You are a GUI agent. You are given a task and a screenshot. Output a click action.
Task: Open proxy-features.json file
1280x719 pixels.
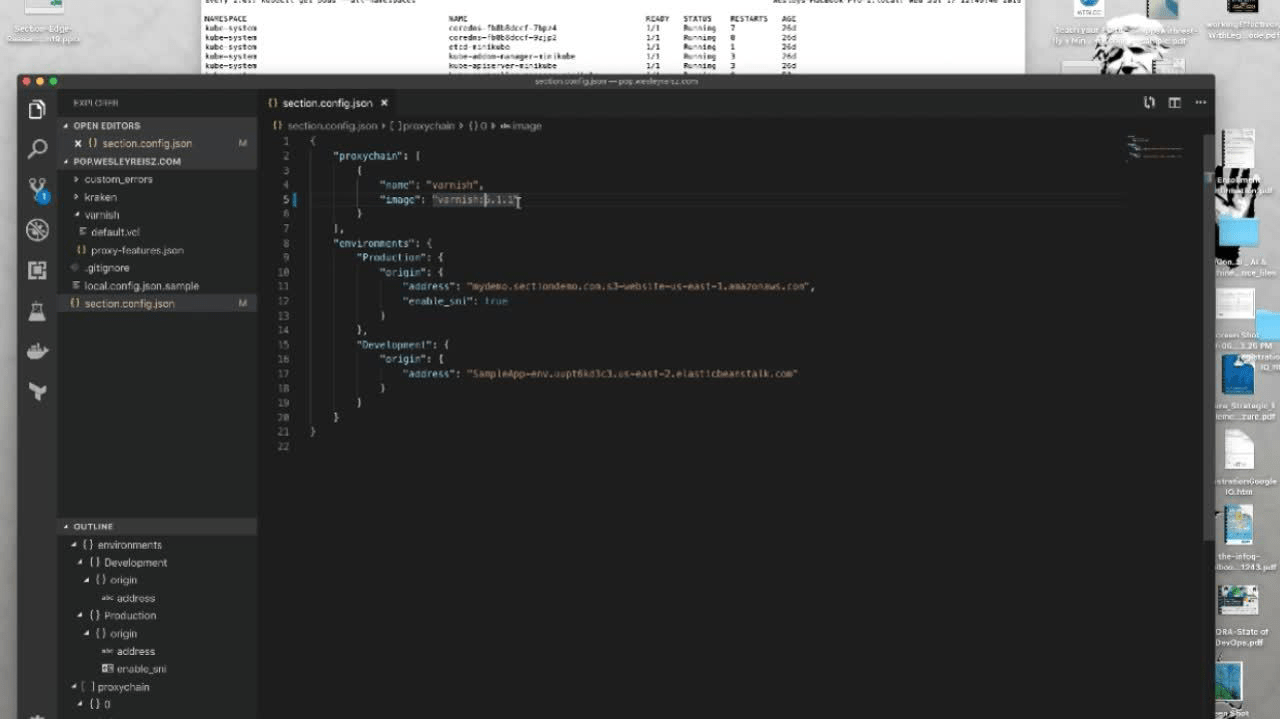tap(137, 250)
